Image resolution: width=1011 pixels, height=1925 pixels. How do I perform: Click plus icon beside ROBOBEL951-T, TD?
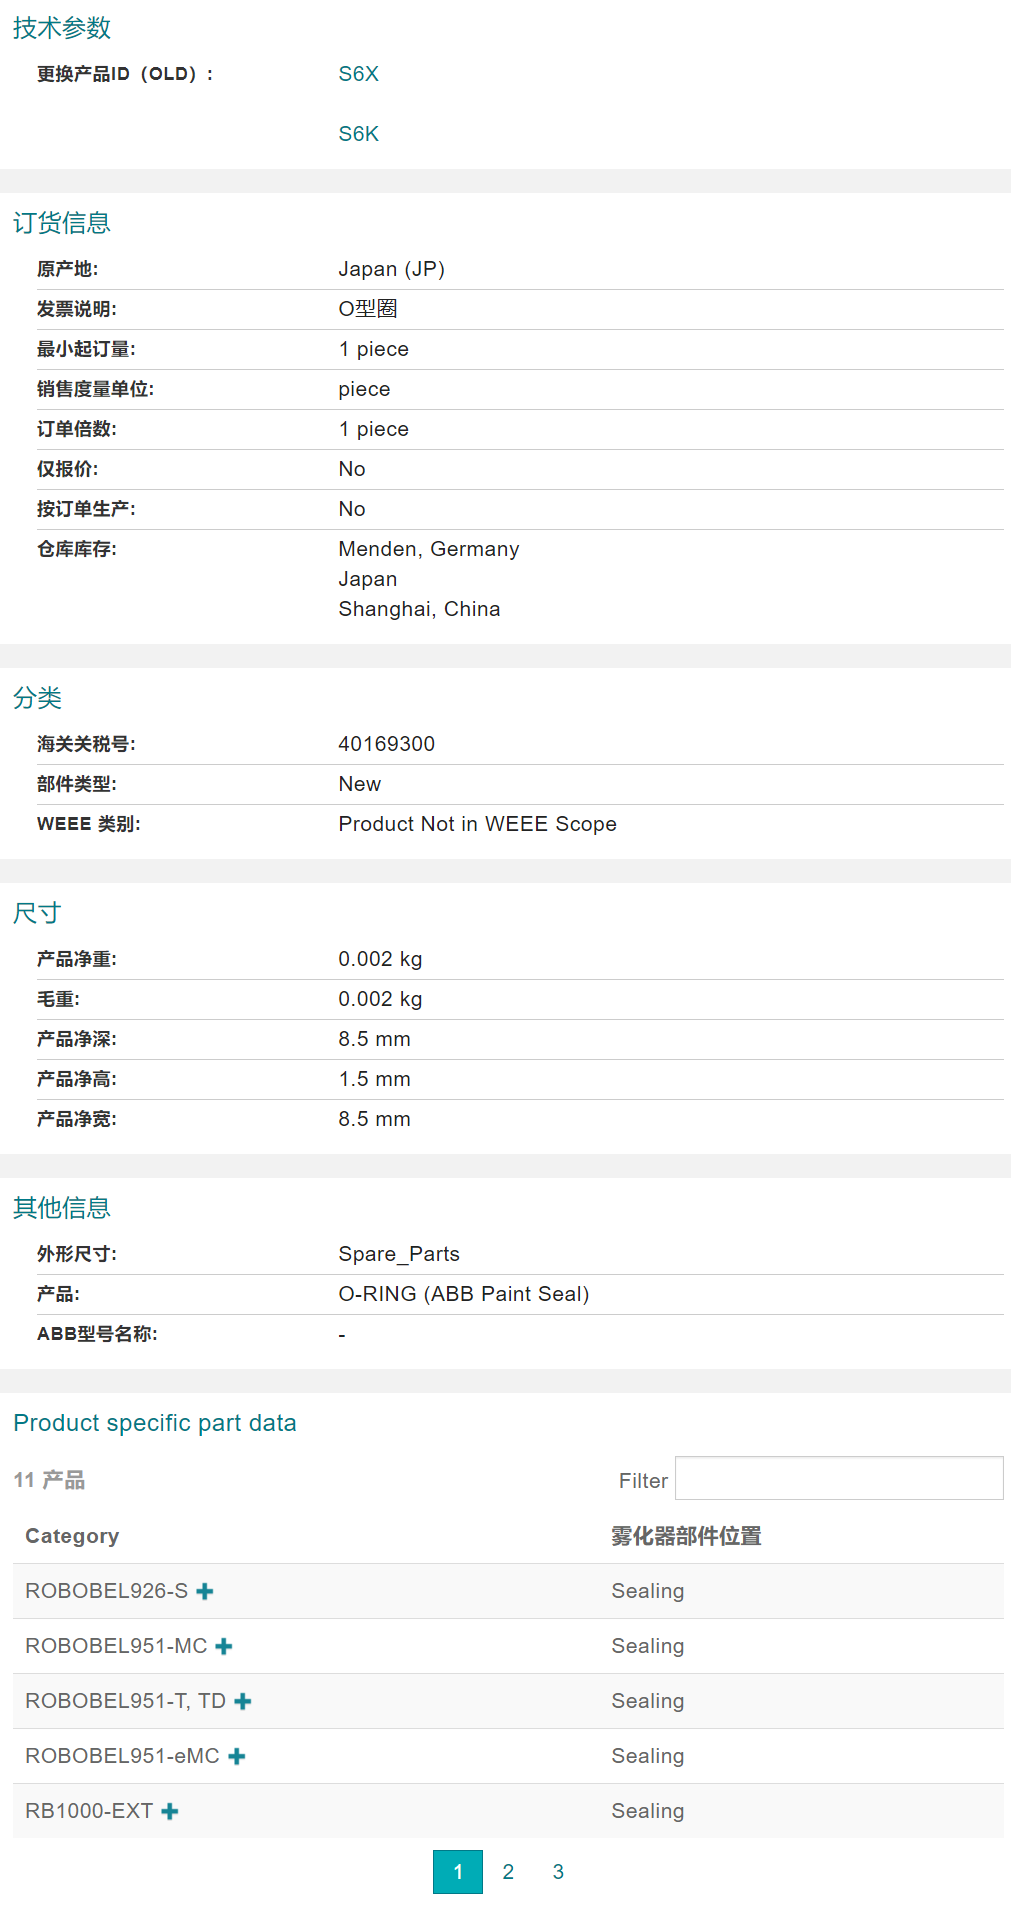point(243,1701)
